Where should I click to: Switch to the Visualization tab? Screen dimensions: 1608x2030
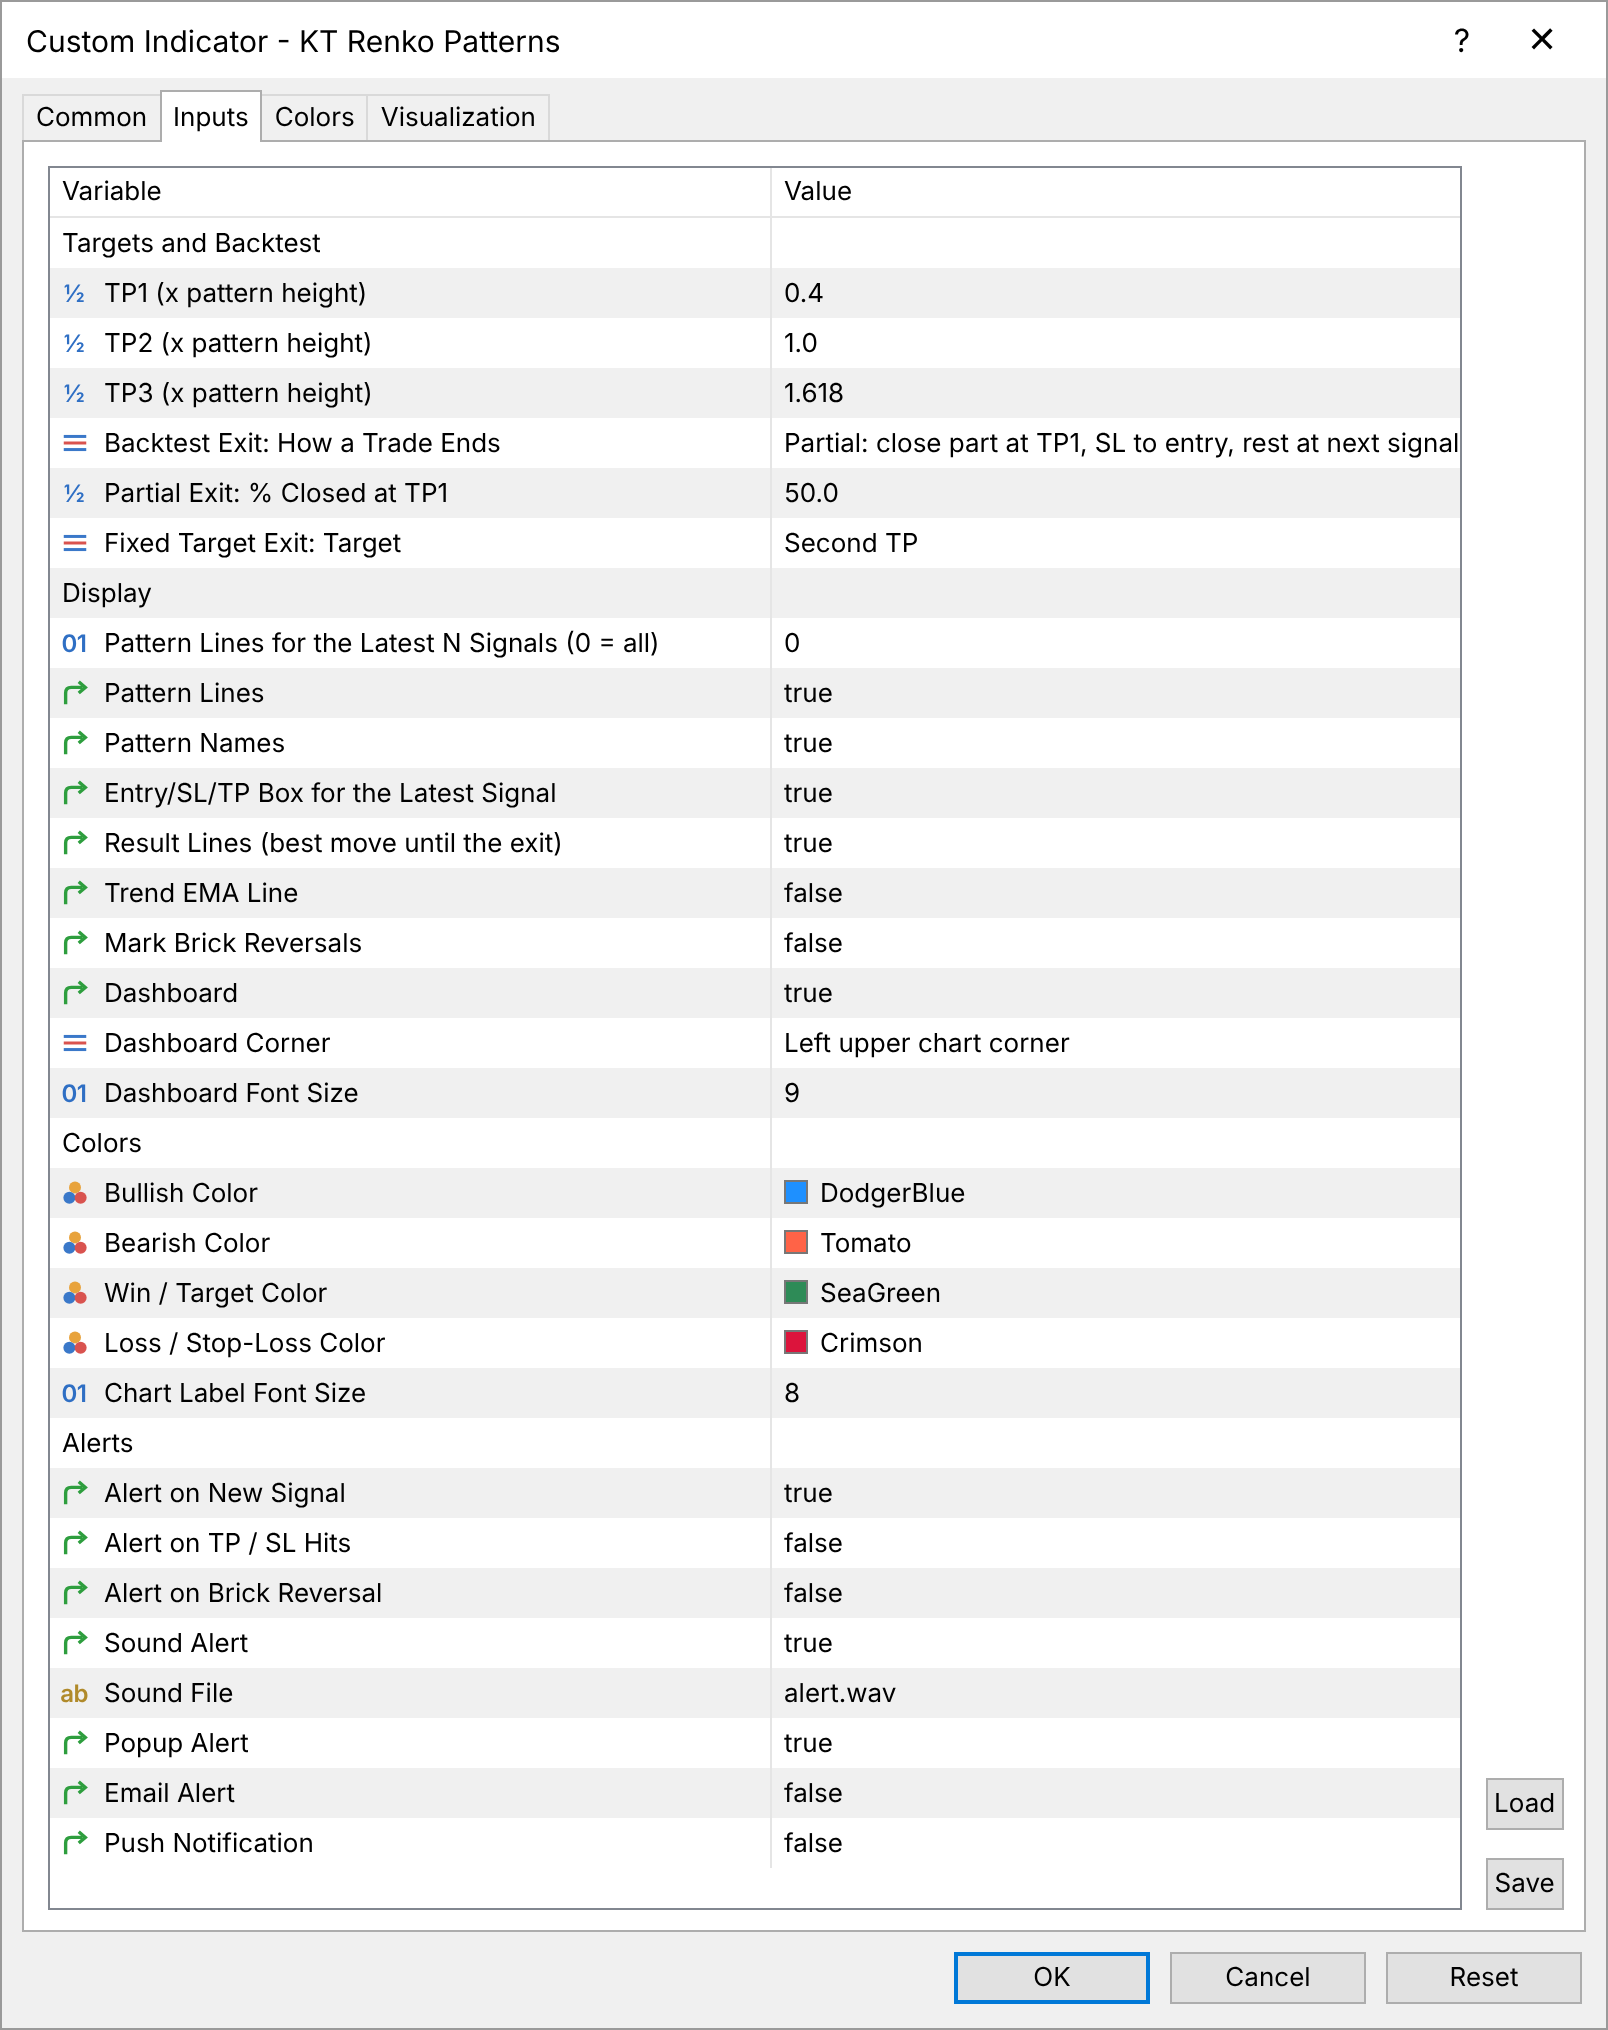[x=458, y=117]
